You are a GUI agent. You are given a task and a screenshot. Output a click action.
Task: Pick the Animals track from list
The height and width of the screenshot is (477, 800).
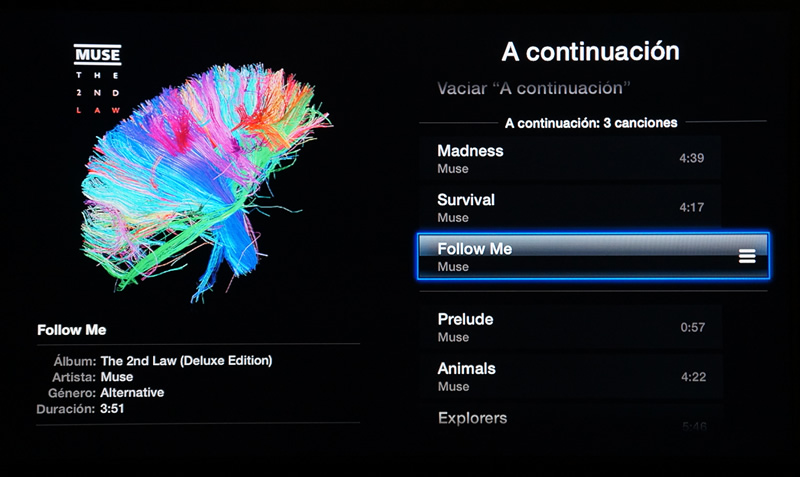(x=570, y=376)
